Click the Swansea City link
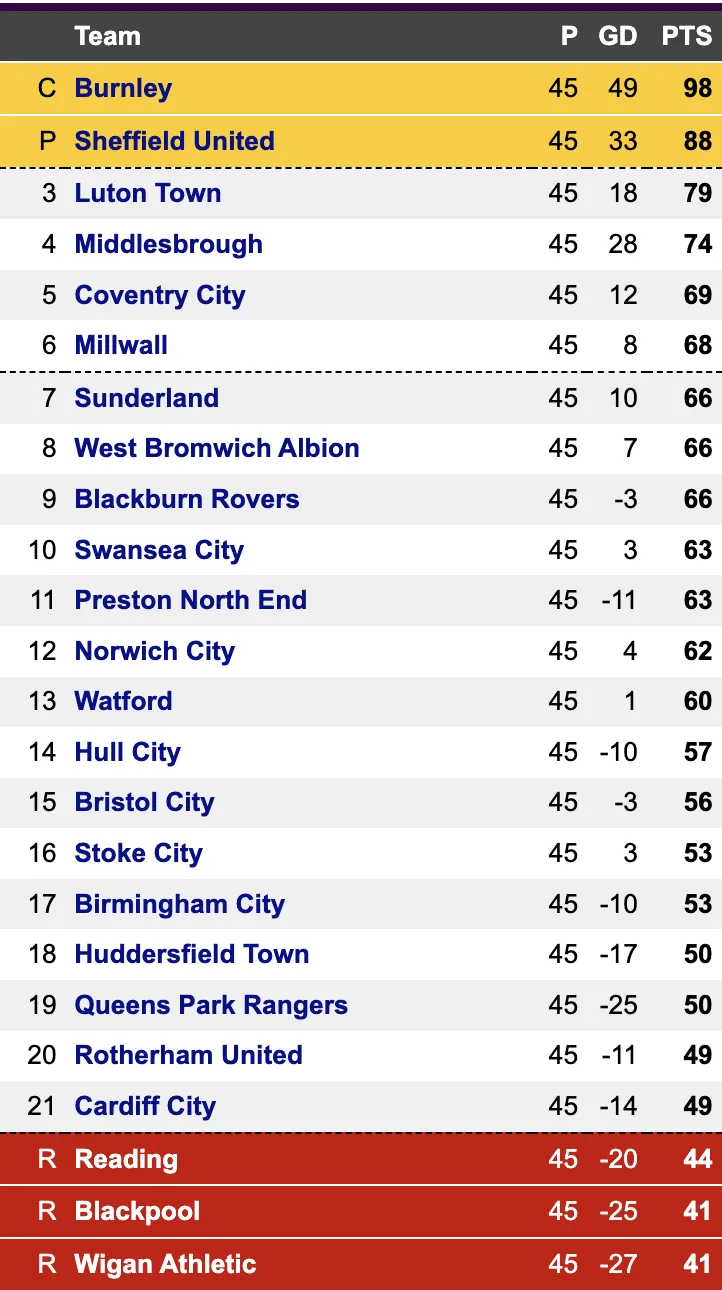 pos(159,550)
